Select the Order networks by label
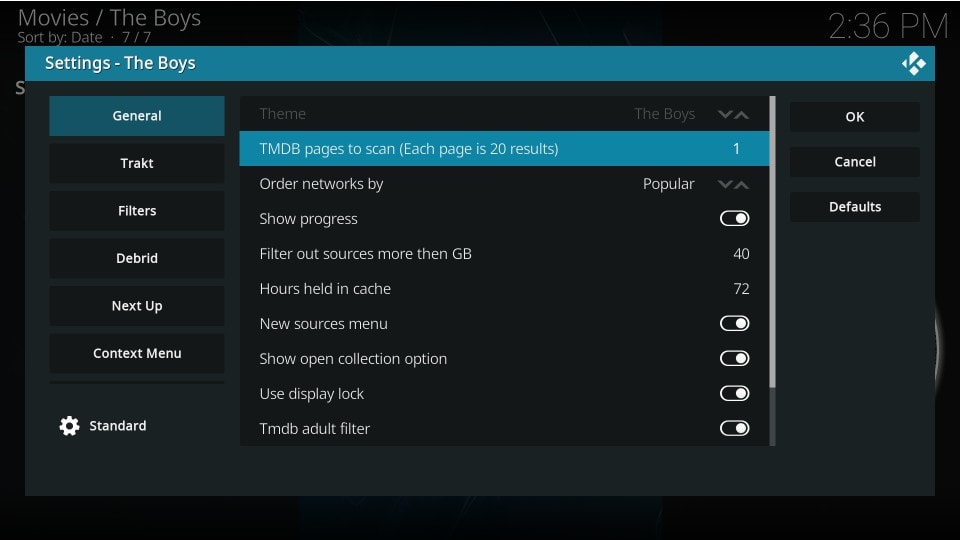The width and height of the screenshot is (960, 540). [x=321, y=184]
